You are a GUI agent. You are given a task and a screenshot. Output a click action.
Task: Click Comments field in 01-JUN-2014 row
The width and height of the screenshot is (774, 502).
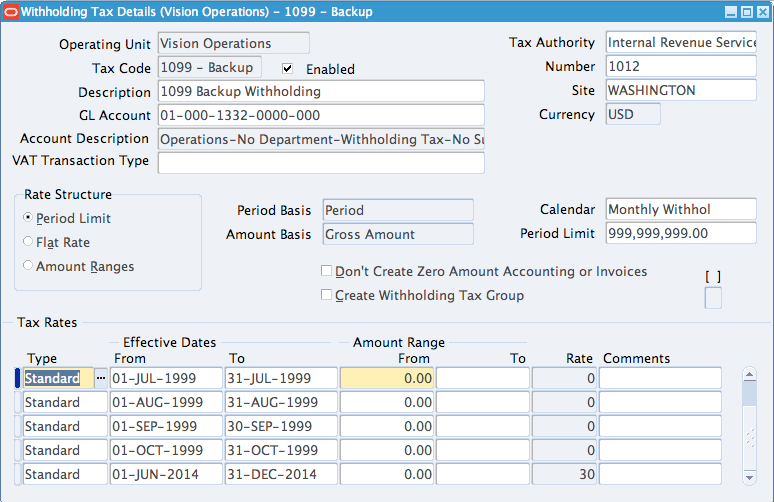click(x=660, y=474)
